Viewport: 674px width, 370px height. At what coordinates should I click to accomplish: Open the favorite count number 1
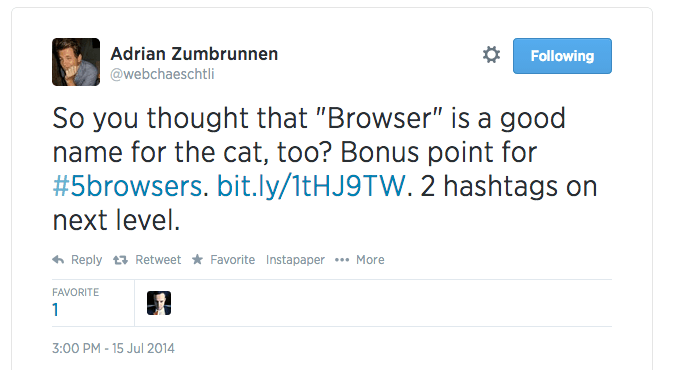(x=55, y=310)
